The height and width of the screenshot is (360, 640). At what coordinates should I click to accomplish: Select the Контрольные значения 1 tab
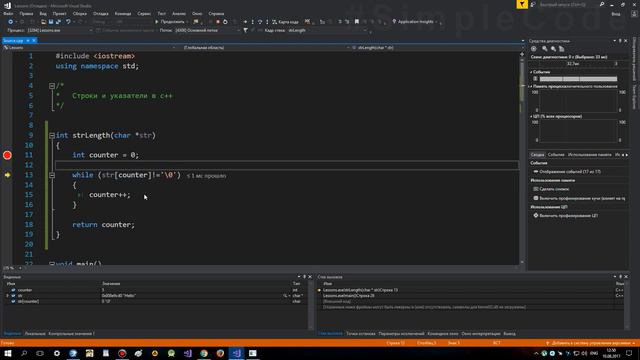point(71,333)
